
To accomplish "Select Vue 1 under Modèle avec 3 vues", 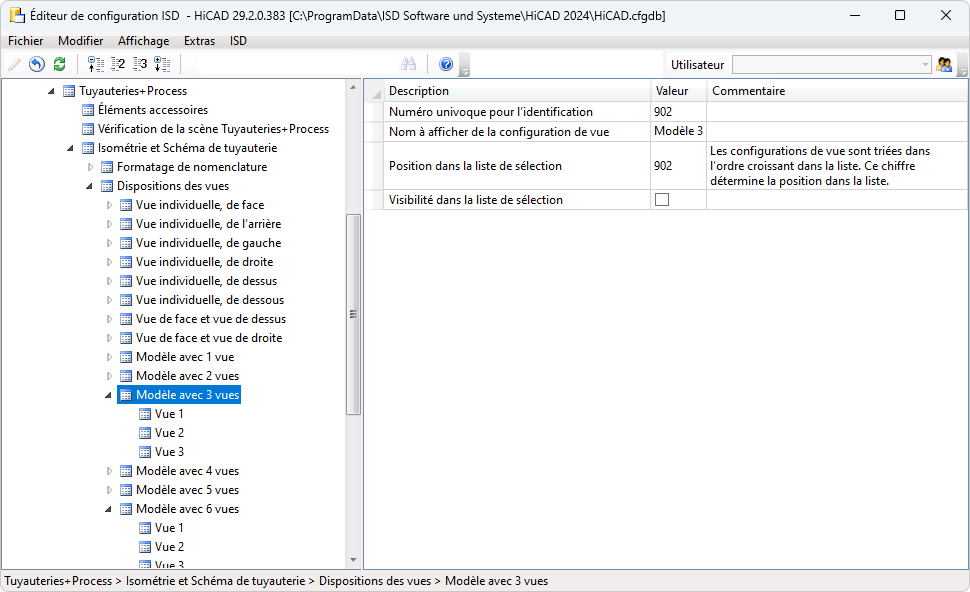I will 169,414.
